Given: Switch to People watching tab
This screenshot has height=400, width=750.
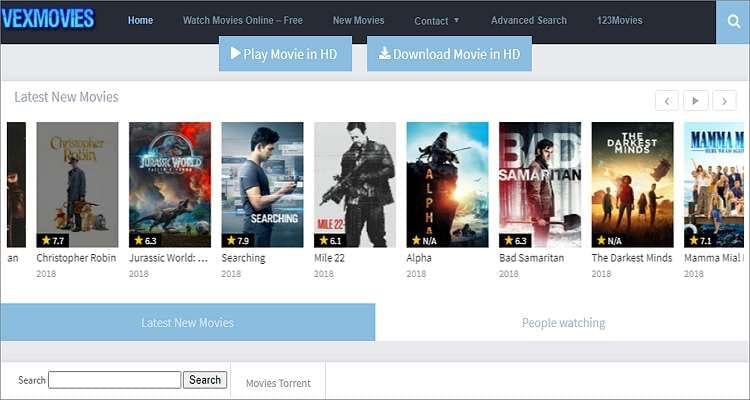Looking at the screenshot, I should (563, 322).
